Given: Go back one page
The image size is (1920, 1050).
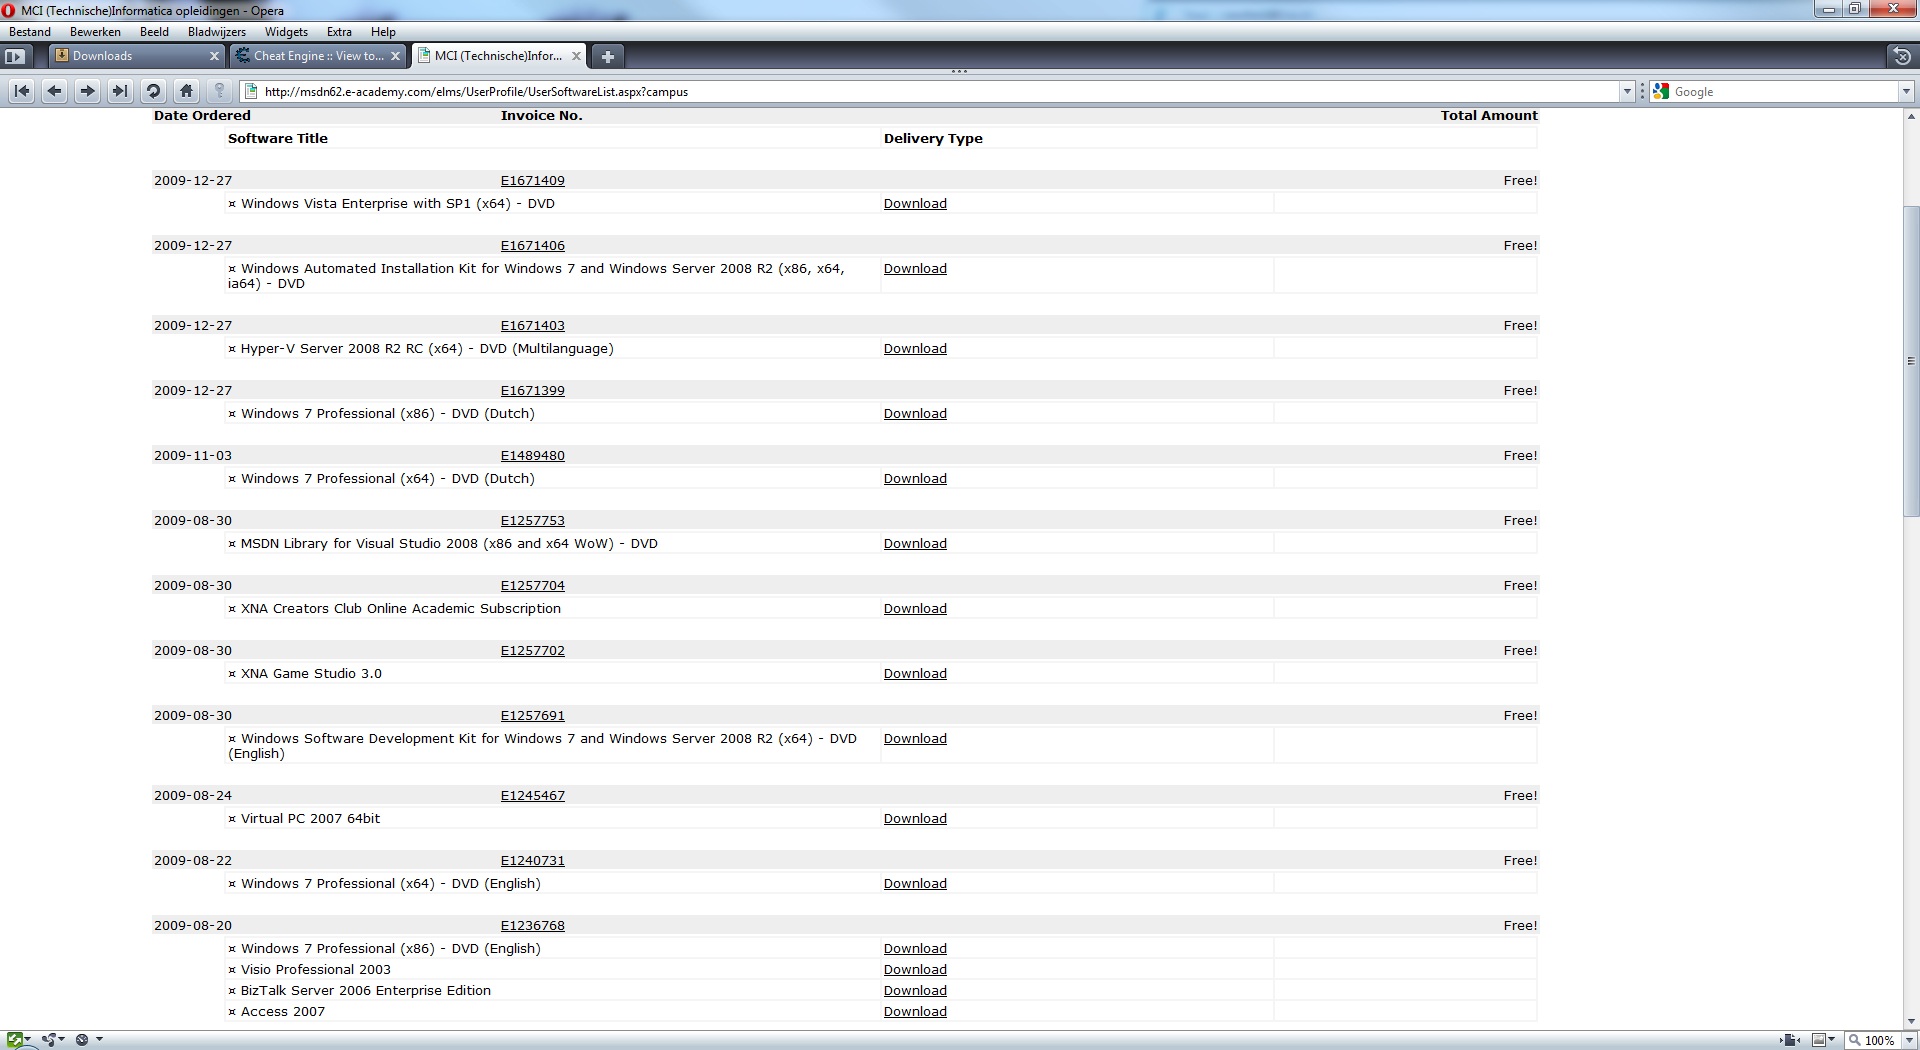Looking at the screenshot, I should tap(55, 91).
